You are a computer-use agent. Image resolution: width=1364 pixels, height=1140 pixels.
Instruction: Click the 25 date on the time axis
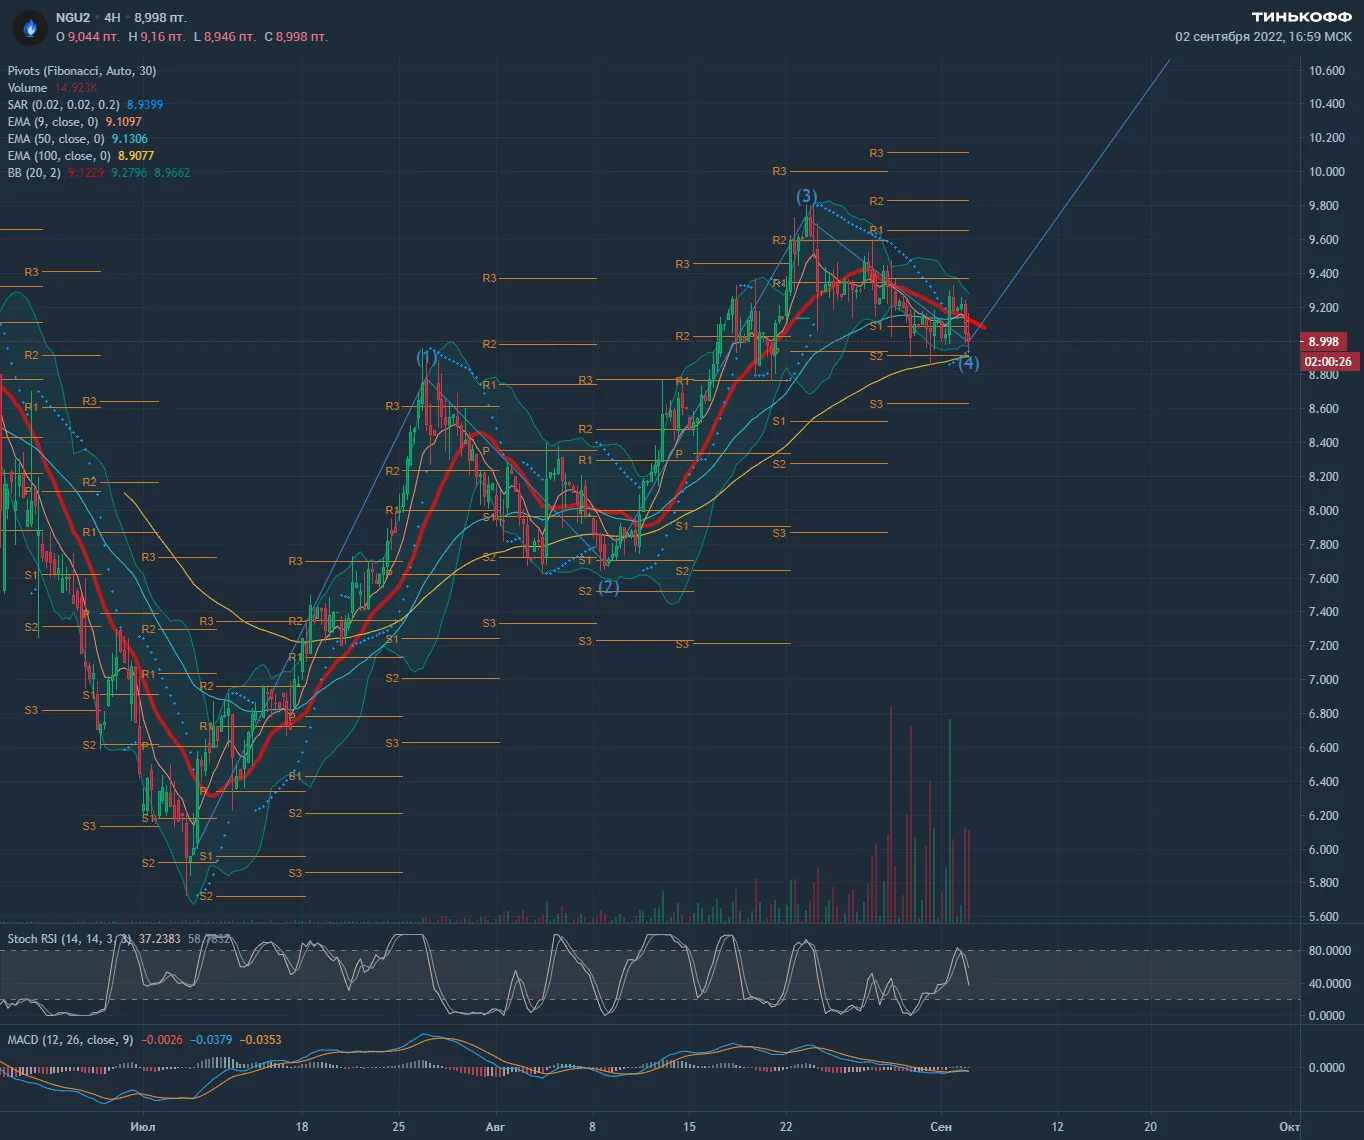click(x=399, y=1126)
